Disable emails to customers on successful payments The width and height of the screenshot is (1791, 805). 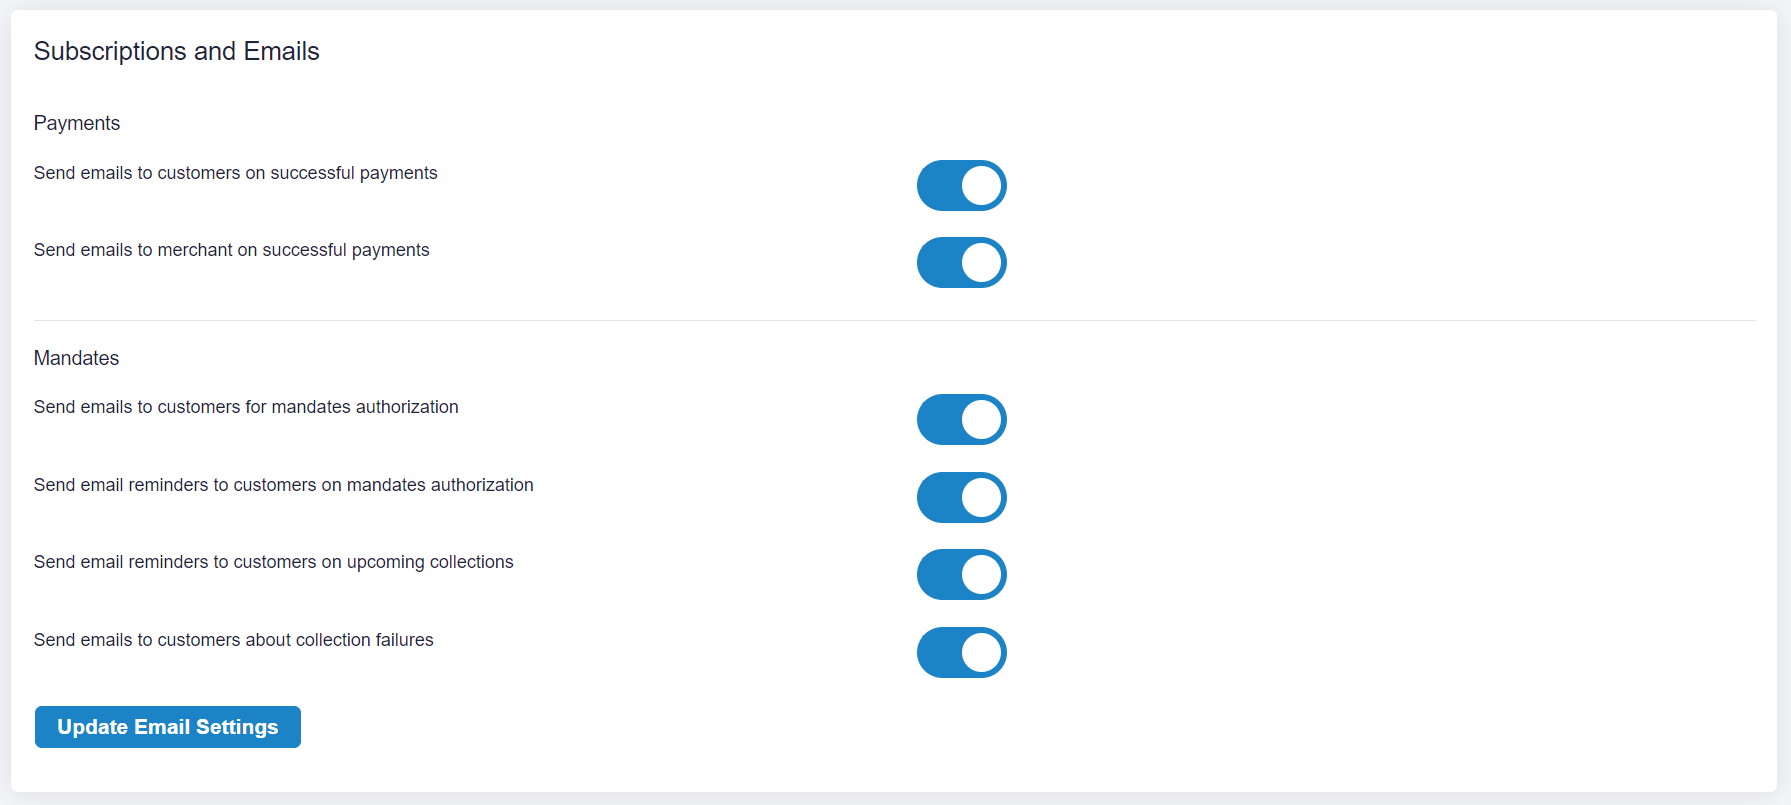(x=961, y=185)
